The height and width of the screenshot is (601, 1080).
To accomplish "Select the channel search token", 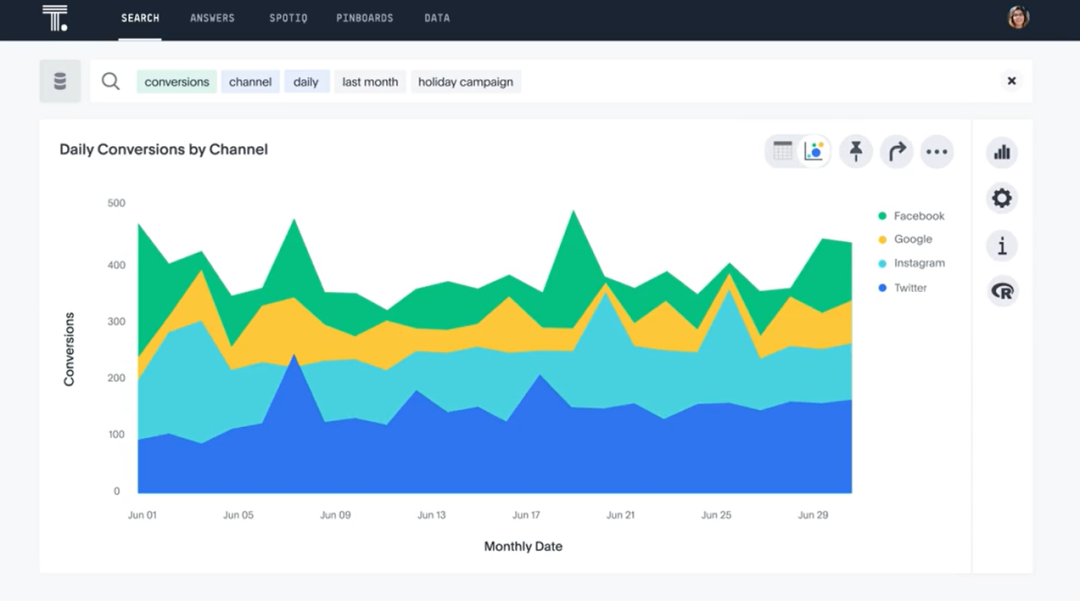I will click(x=250, y=81).
